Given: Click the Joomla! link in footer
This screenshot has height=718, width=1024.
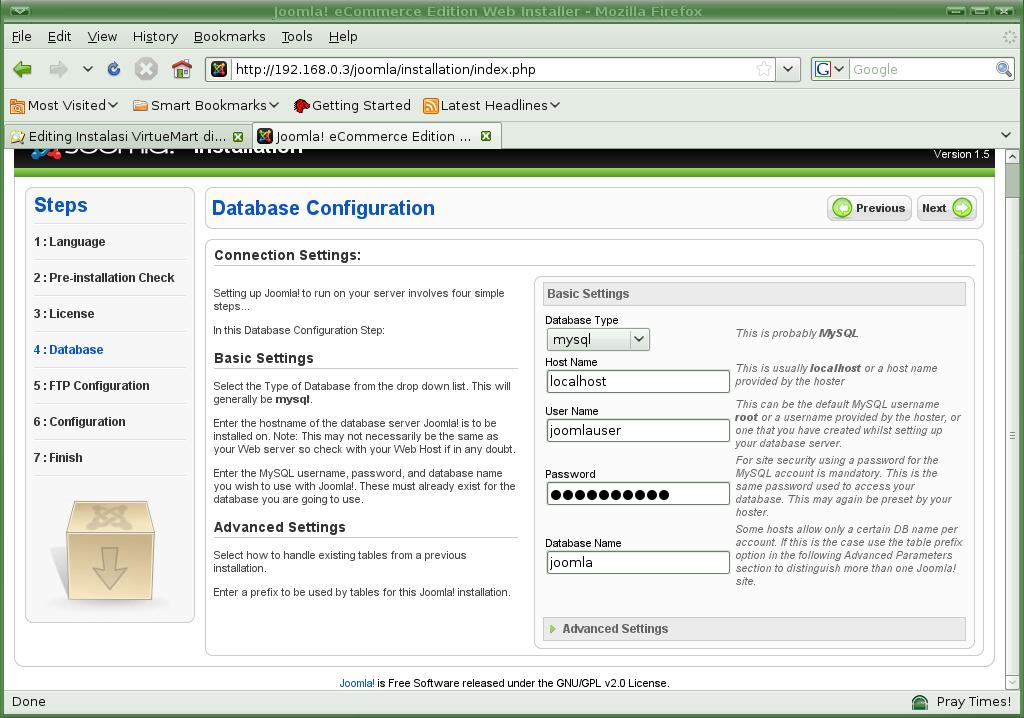Looking at the screenshot, I should coord(356,683).
